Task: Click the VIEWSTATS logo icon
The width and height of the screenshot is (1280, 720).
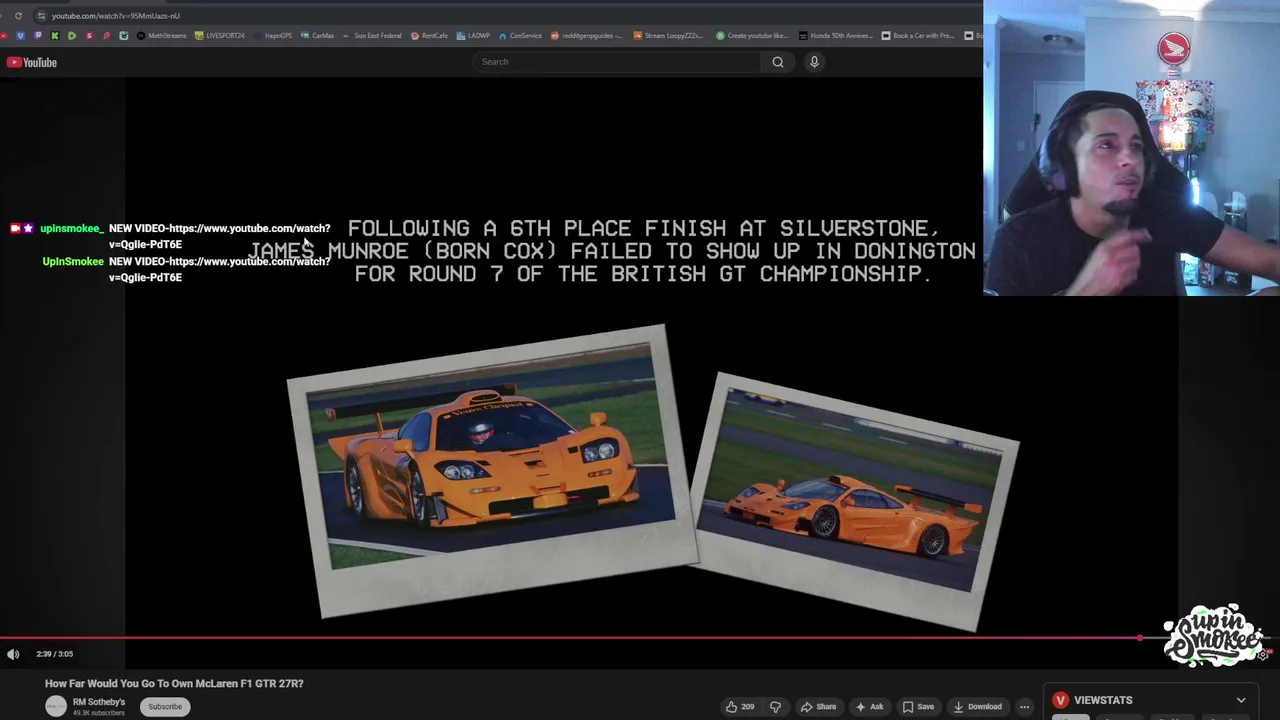Action: pyautogui.click(x=1060, y=700)
